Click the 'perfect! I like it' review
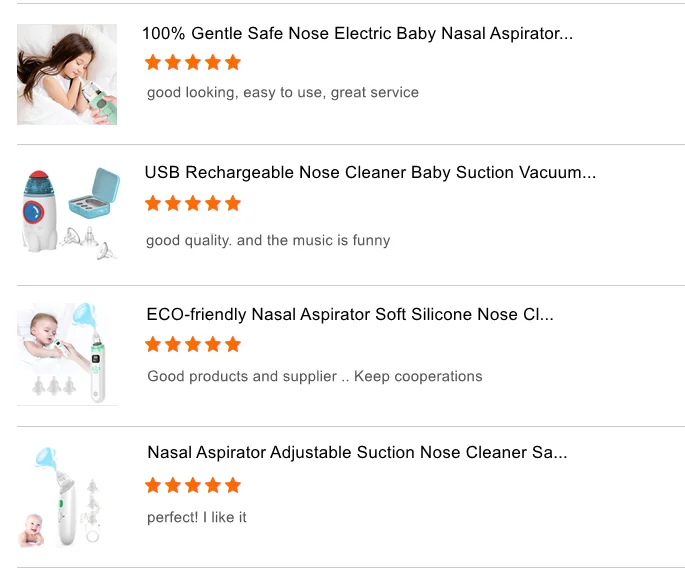The image size is (685, 572). [x=197, y=518]
